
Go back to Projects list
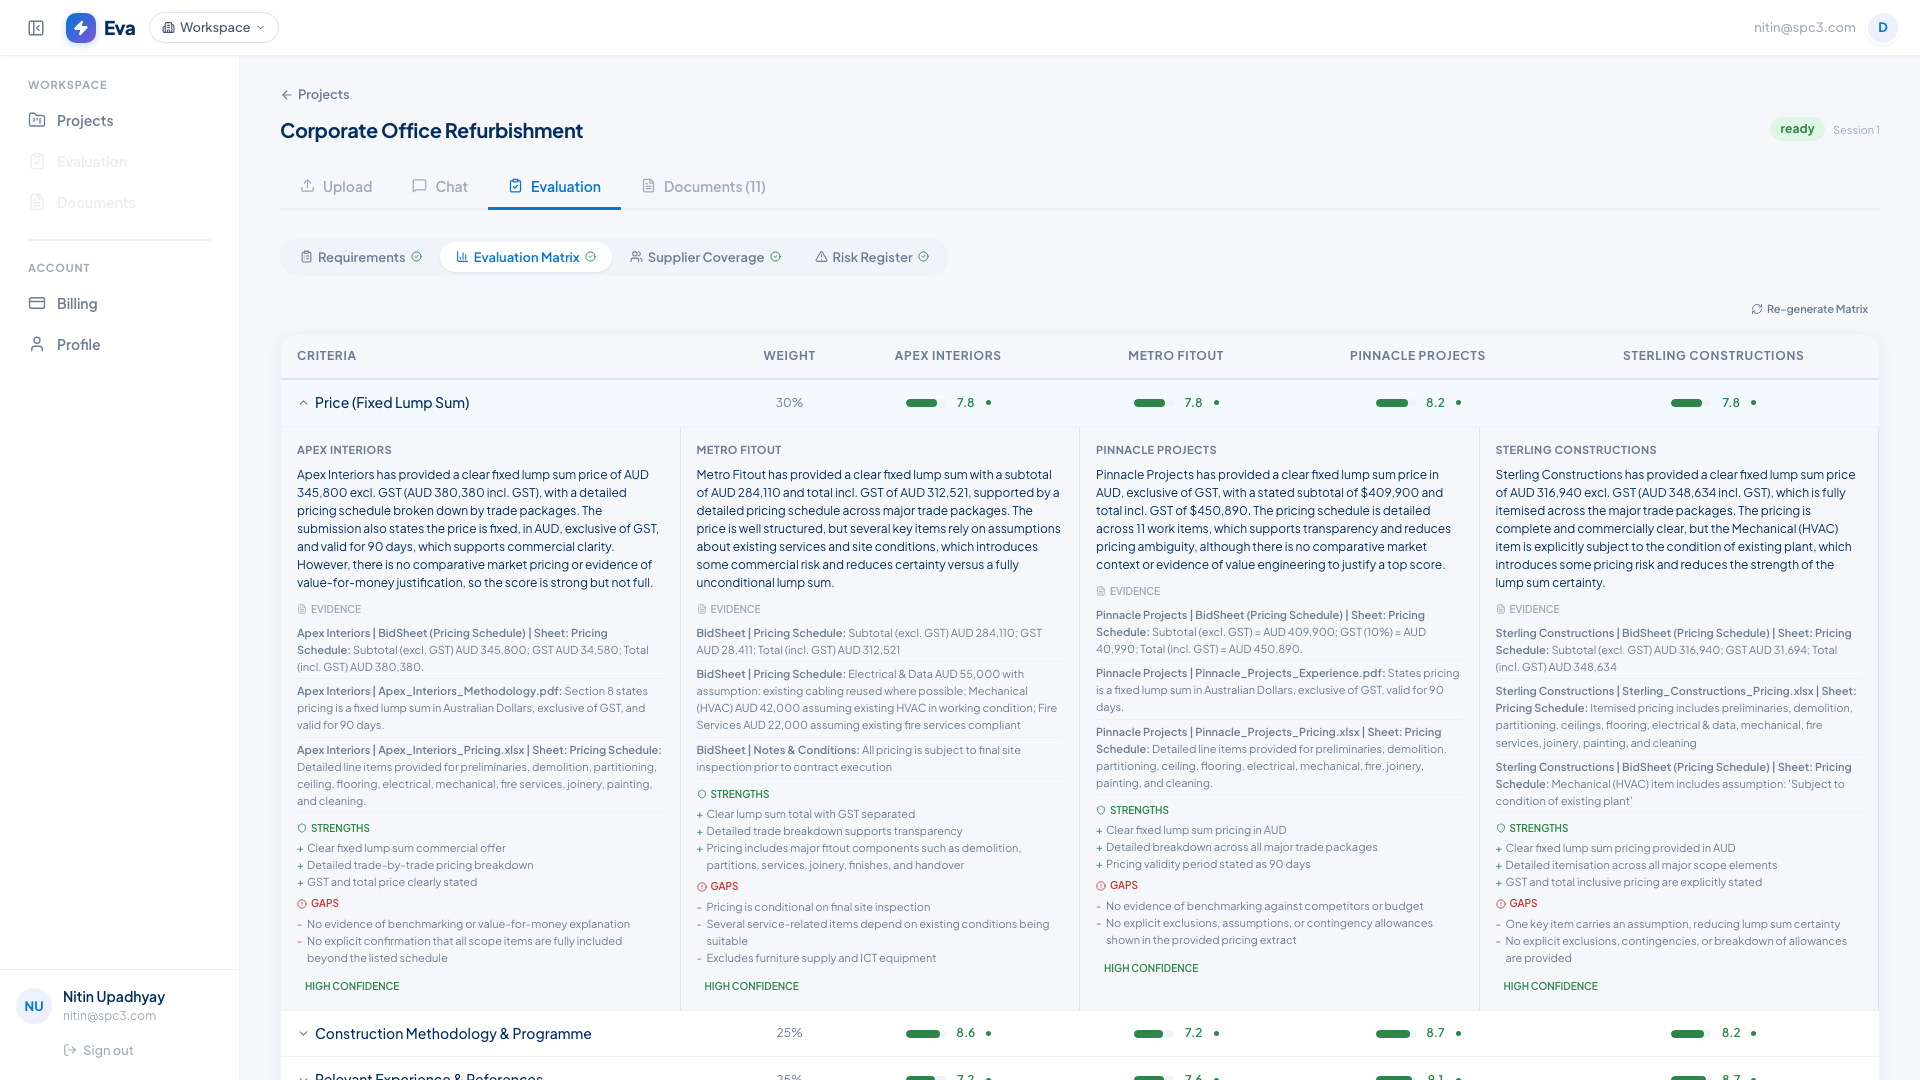click(x=315, y=95)
